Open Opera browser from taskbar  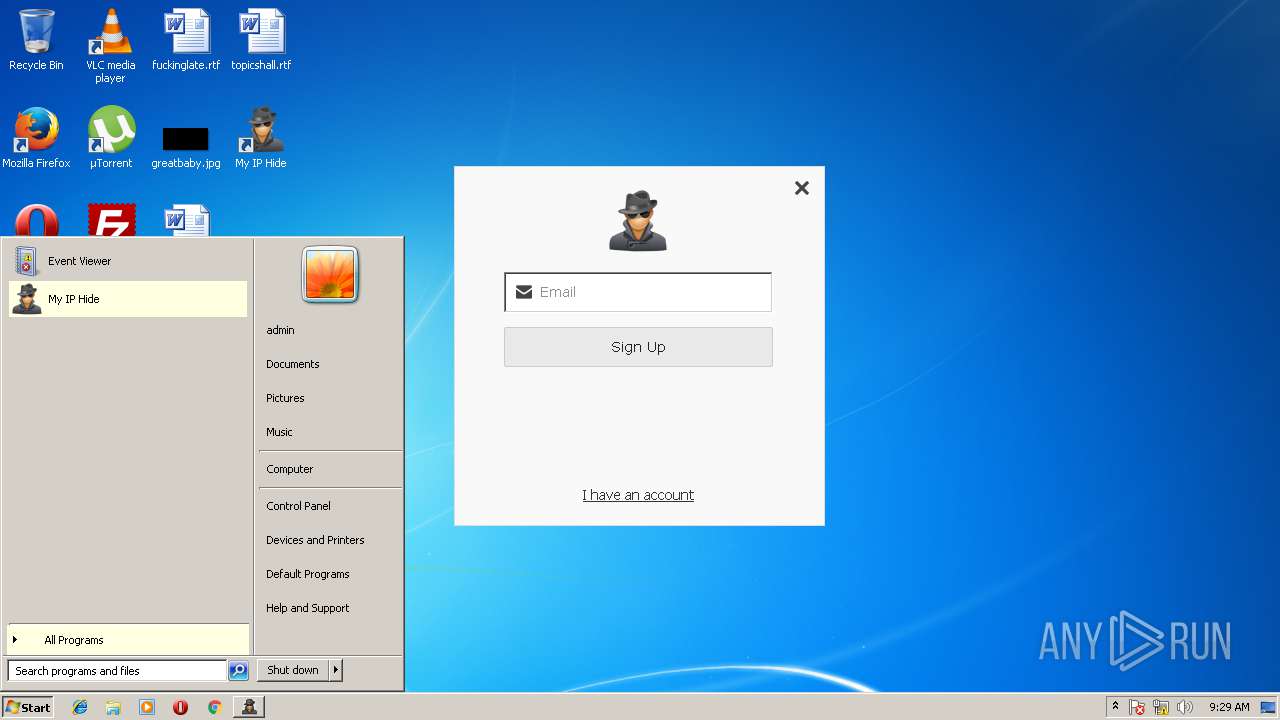tap(180, 707)
